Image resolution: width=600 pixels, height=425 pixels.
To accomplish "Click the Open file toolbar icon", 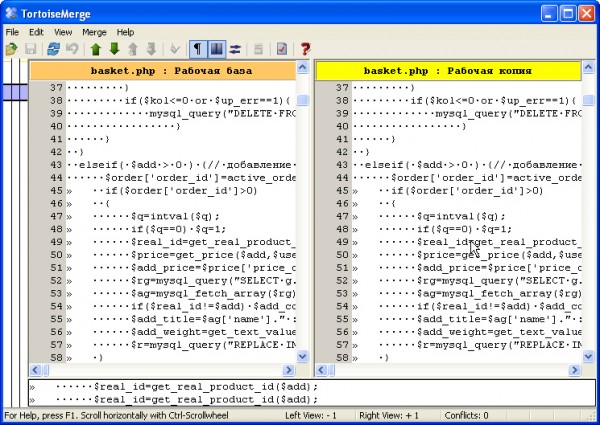I will [11, 48].
